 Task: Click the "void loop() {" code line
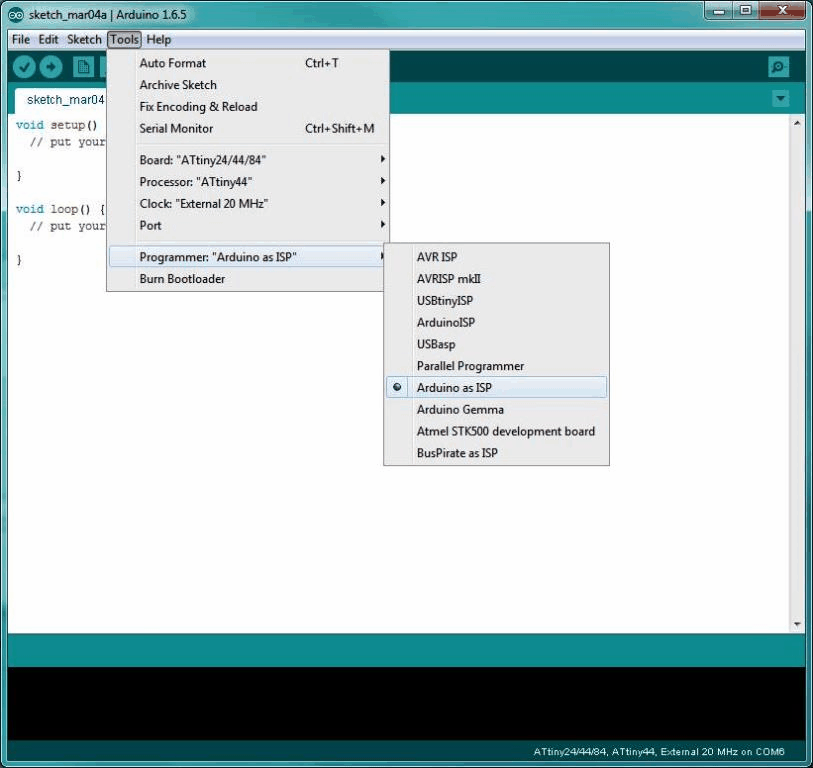coord(60,210)
